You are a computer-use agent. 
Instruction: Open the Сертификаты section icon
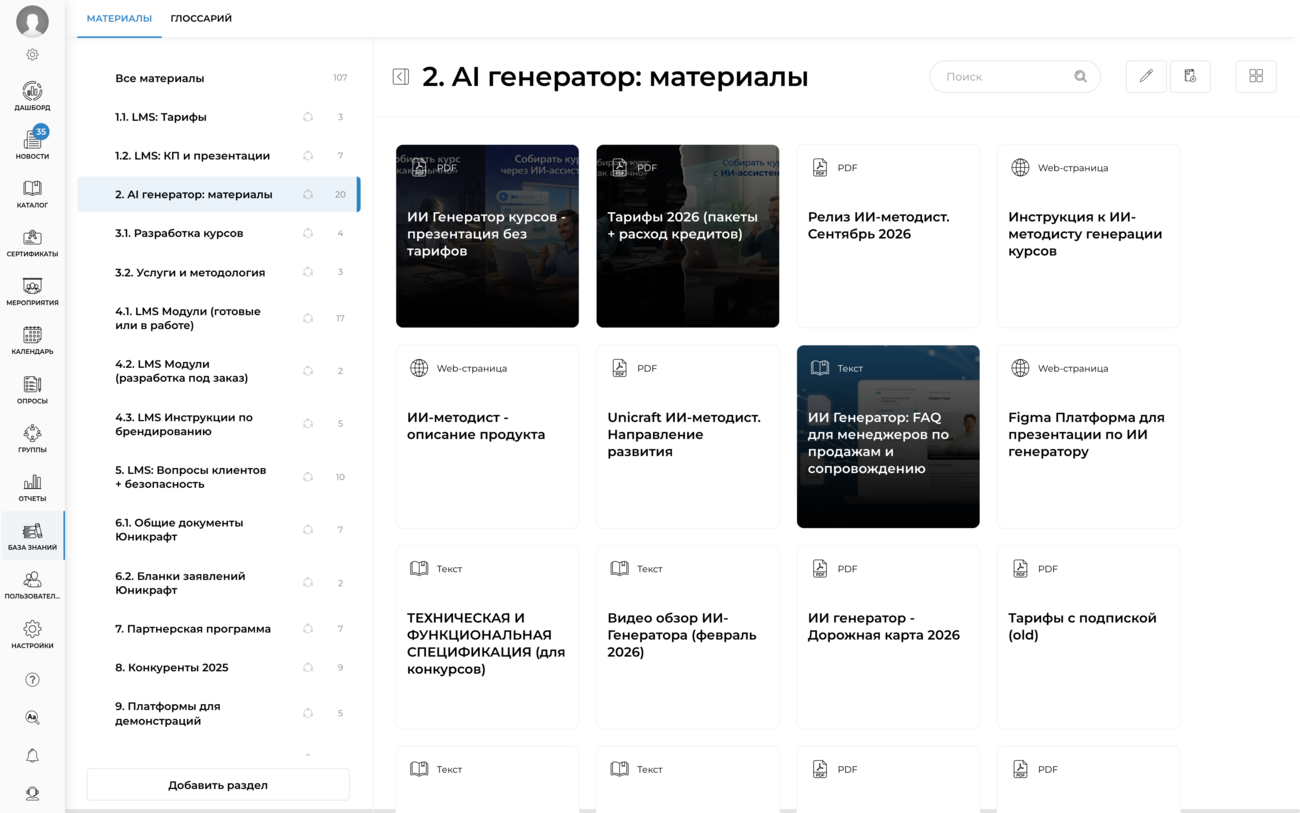pyautogui.click(x=32, y=243)
